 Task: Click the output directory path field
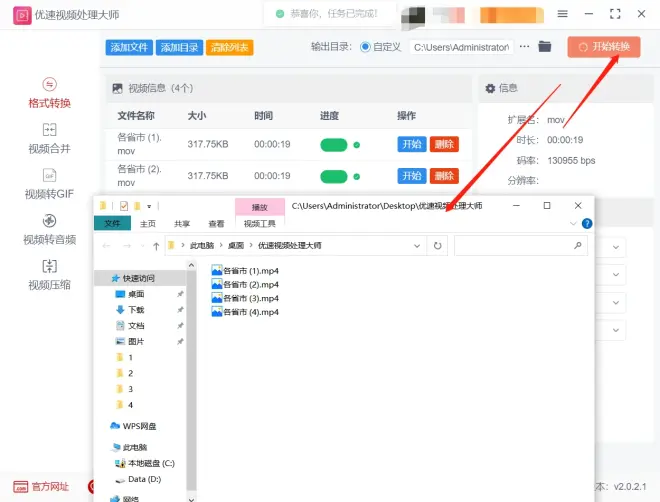coord(461,47)
